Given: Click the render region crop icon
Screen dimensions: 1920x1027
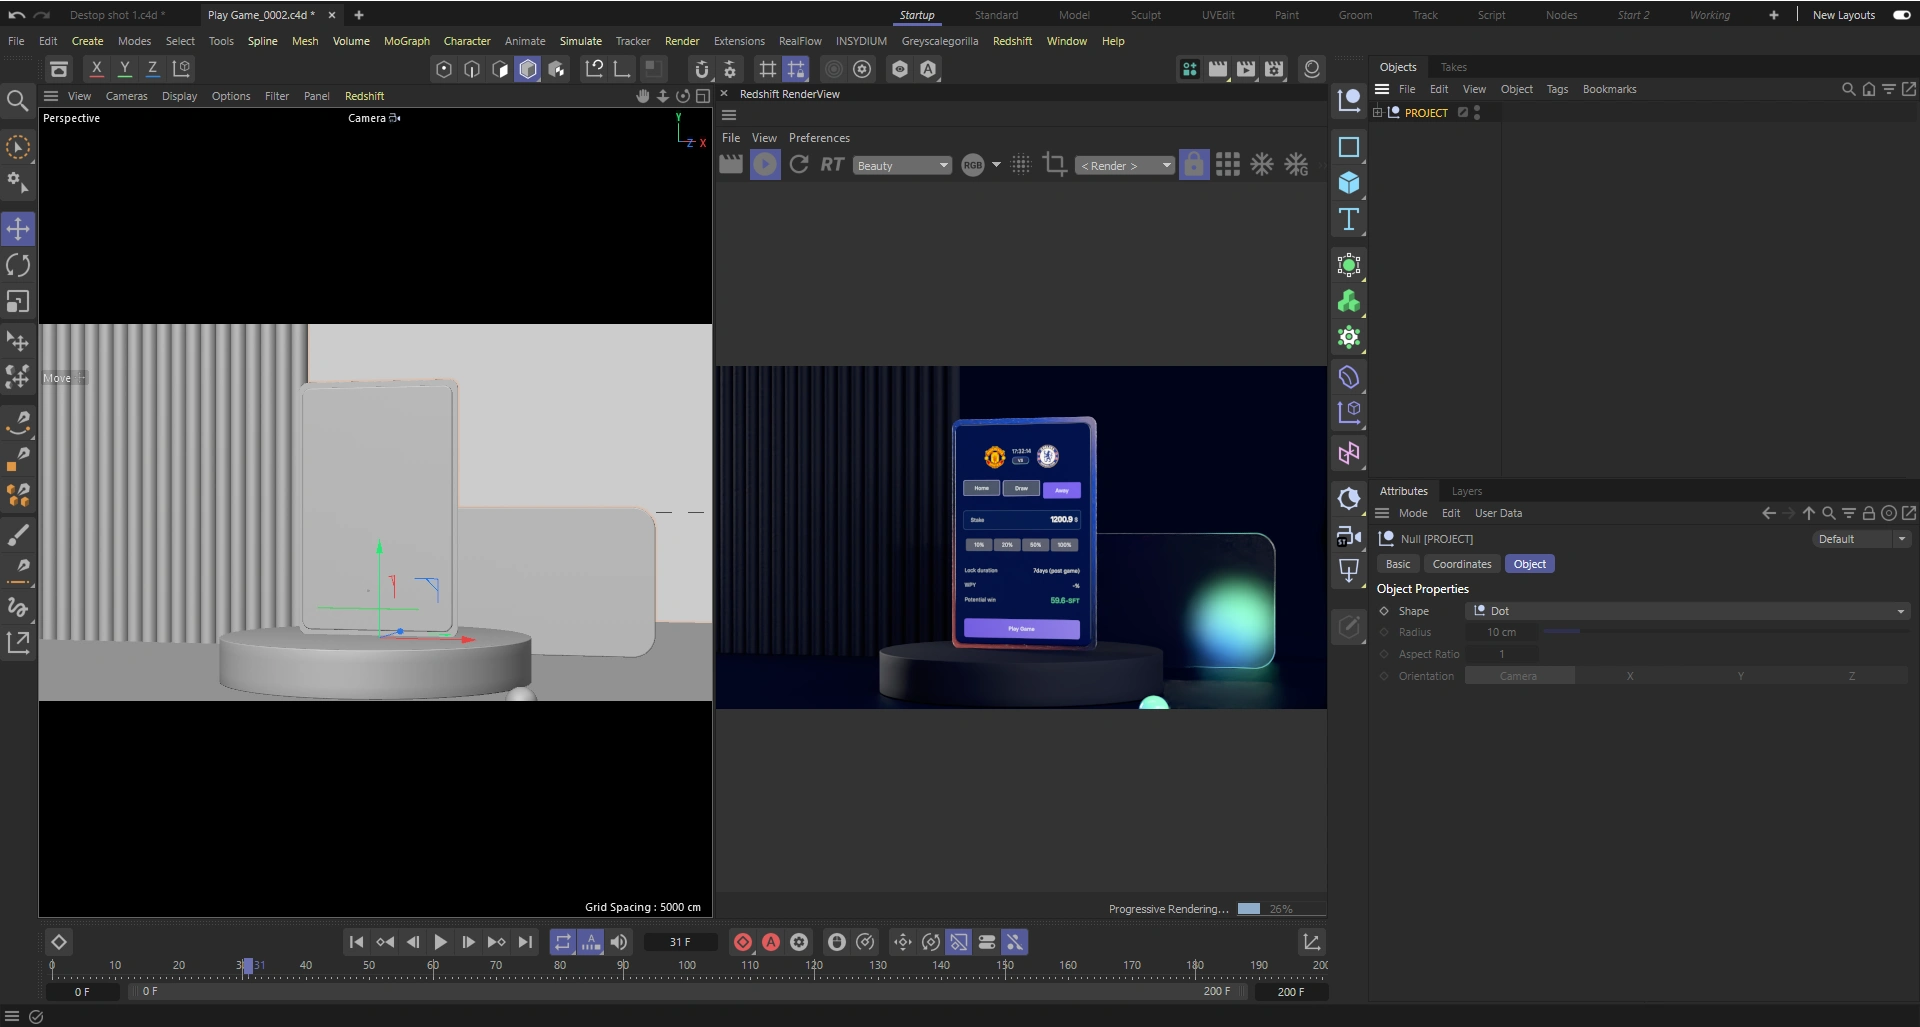Looking at the screenshot, I should 1054,165.
